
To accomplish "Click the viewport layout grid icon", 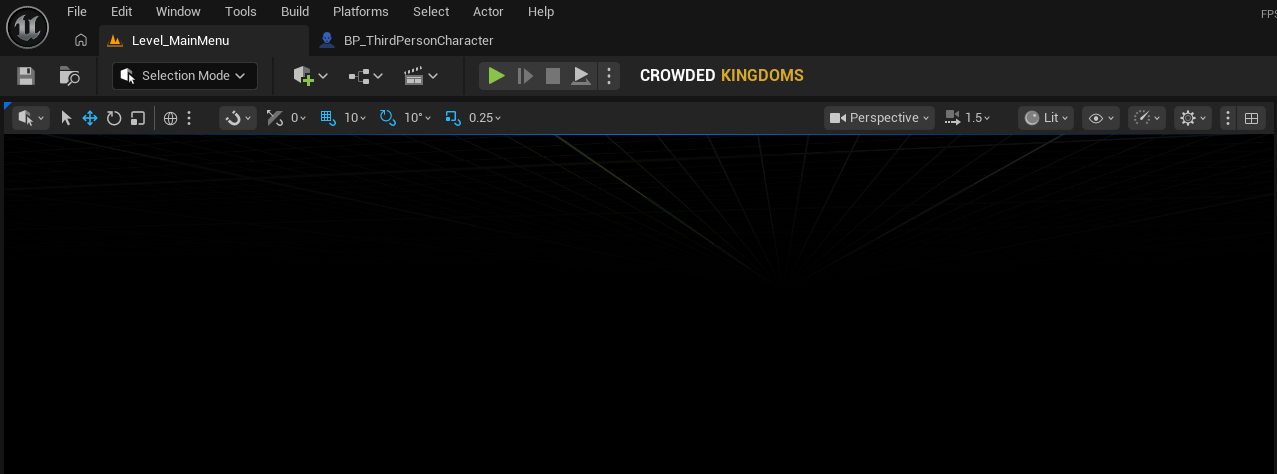I will pyautogui.click(x=1250, y=118).
